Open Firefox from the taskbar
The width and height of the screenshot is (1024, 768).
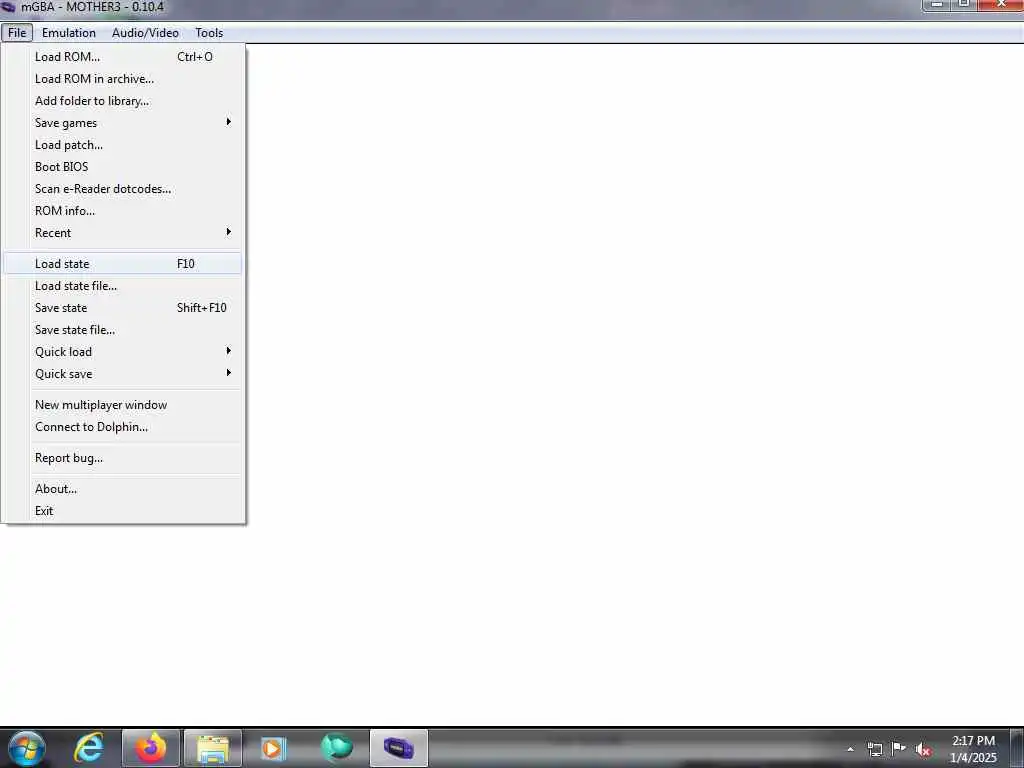(151, 748)
